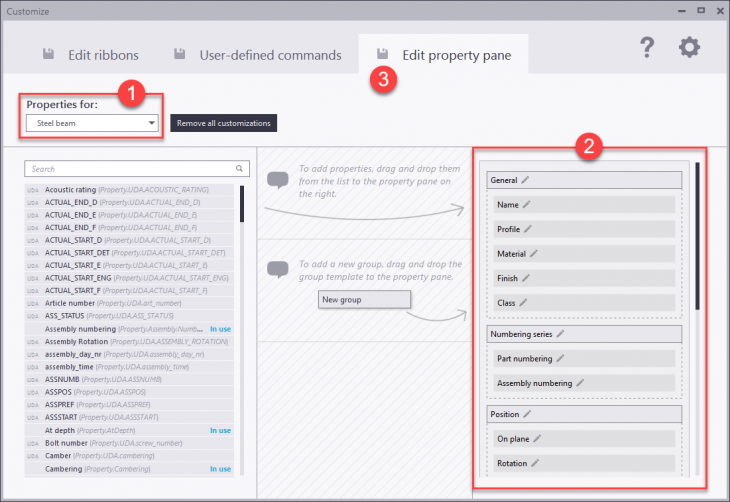The image size is (730, 502).
Task: Select ACTUAL_START_ENG property row
Action: tap(129, 278)
